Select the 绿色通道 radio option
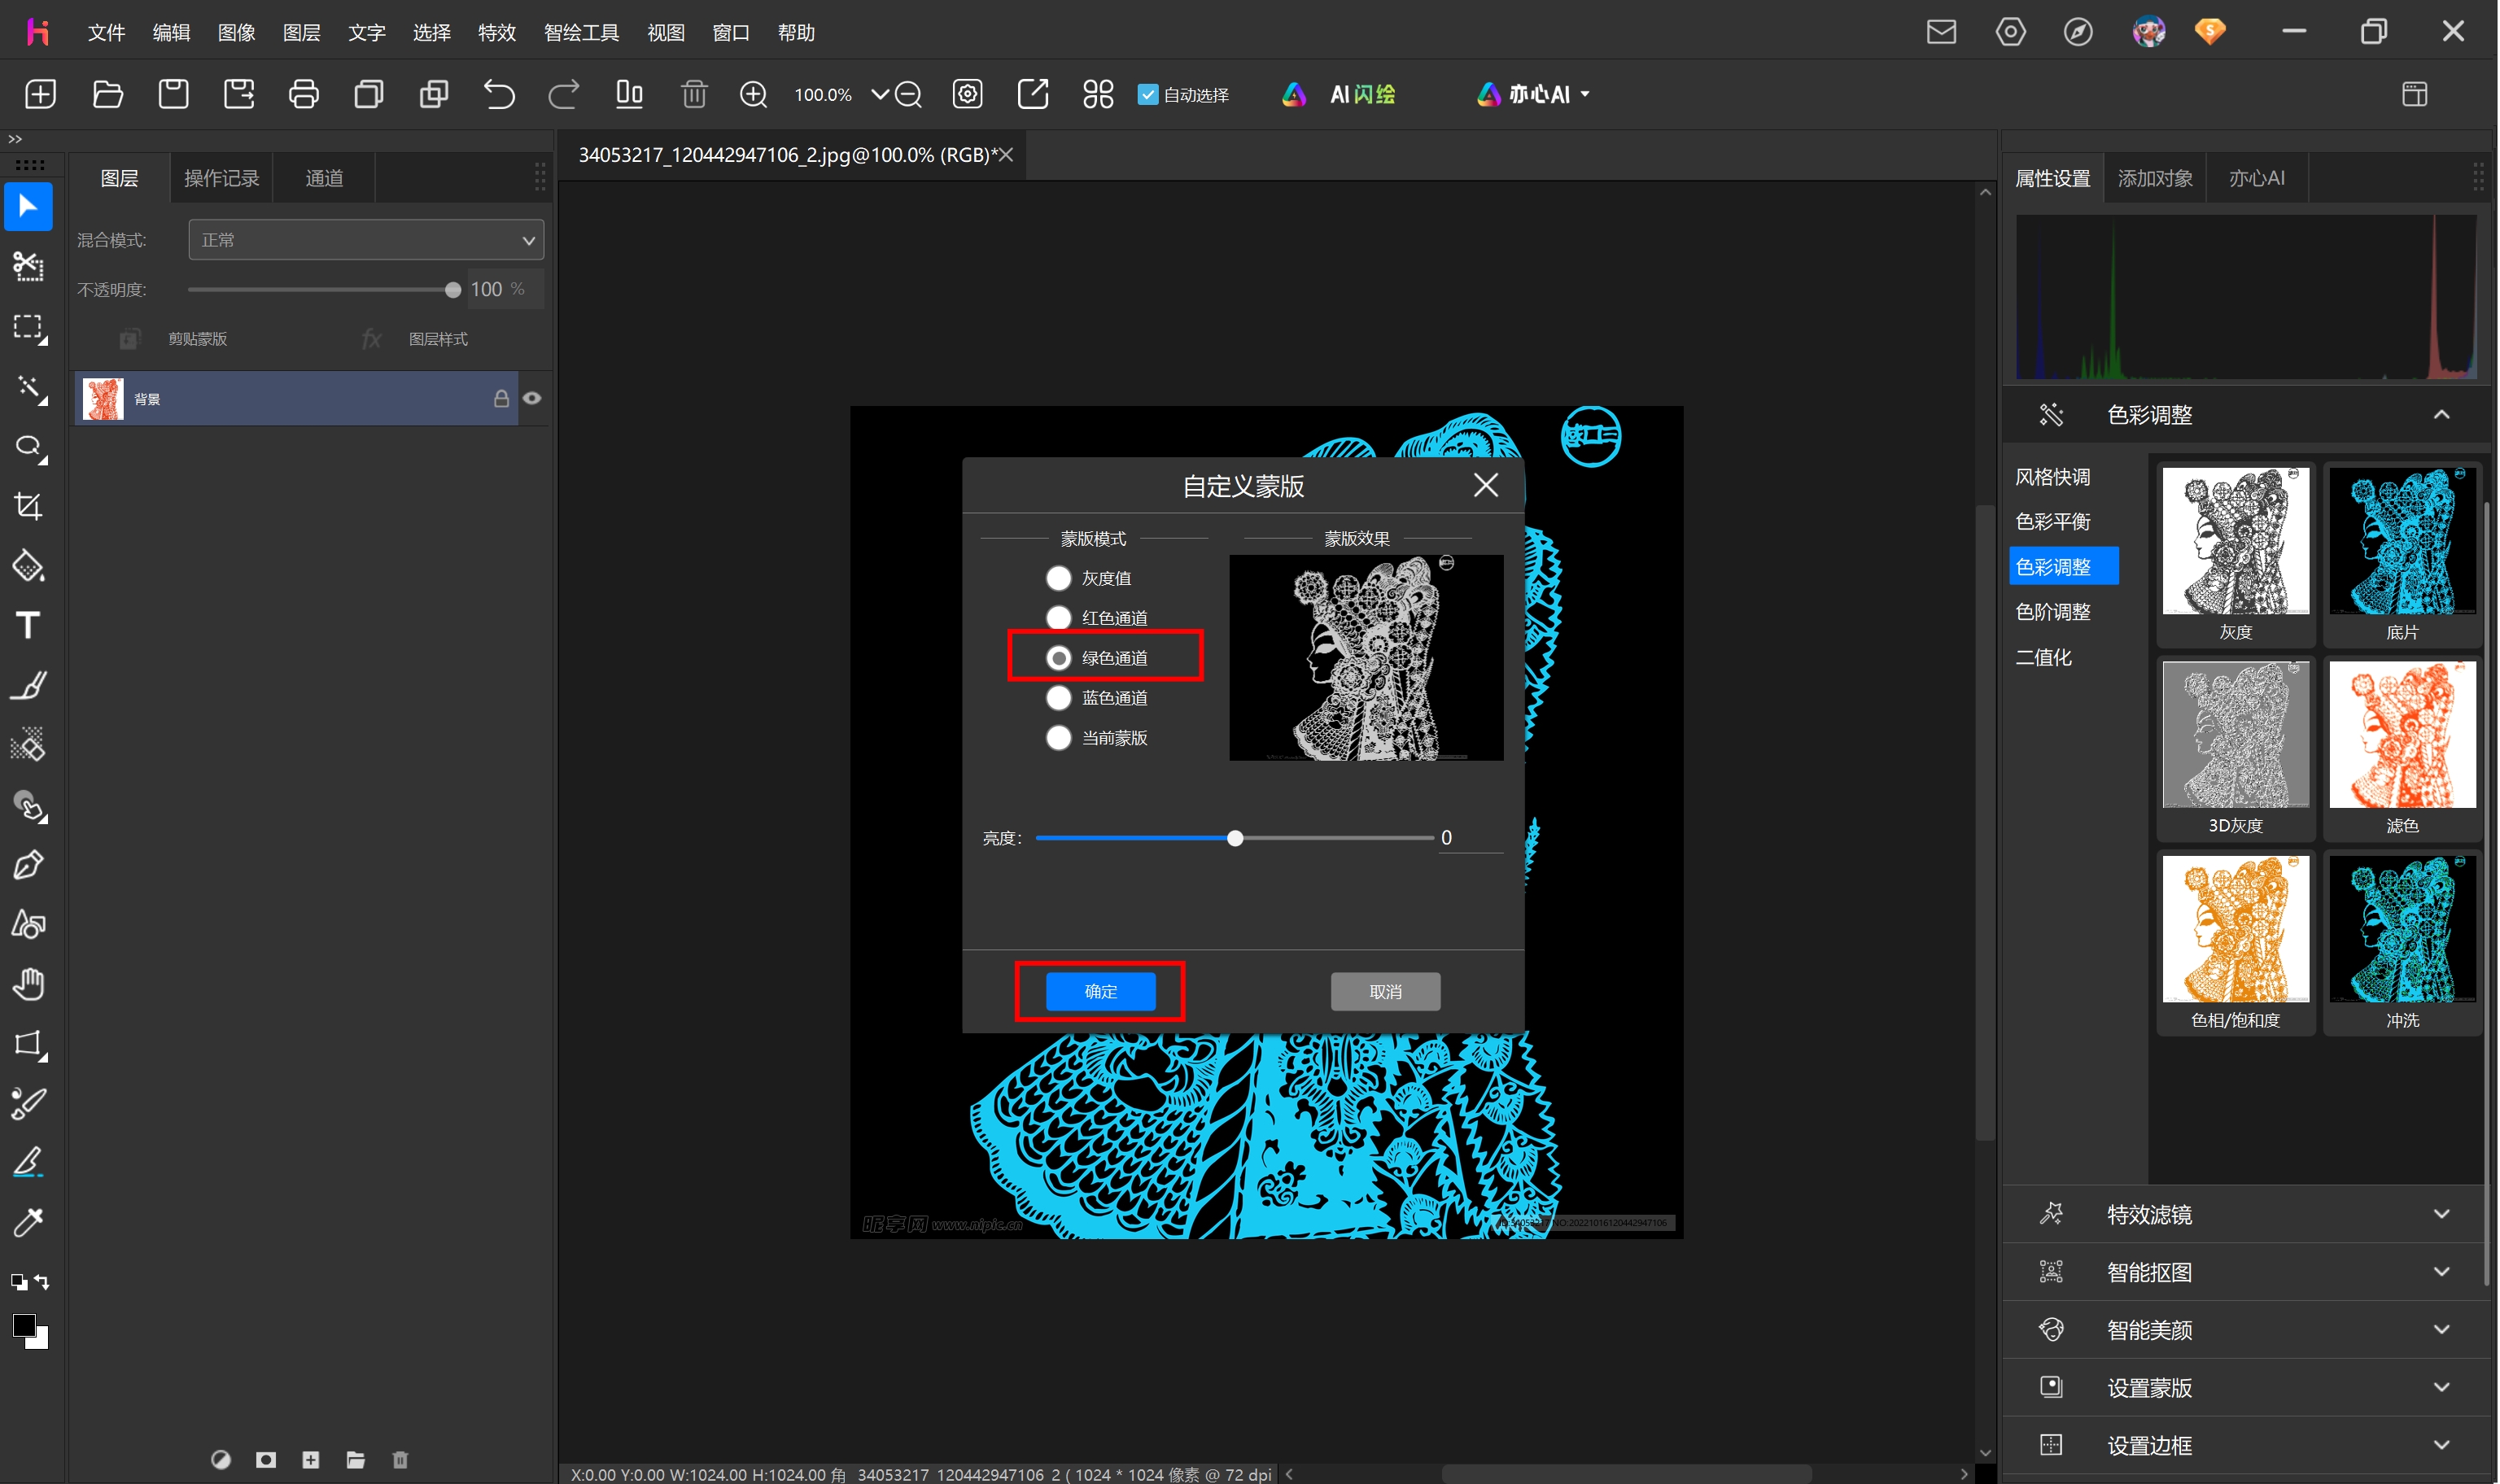The height and width of the screenshot is (1484, 2500). click(x=1058, y=658)
